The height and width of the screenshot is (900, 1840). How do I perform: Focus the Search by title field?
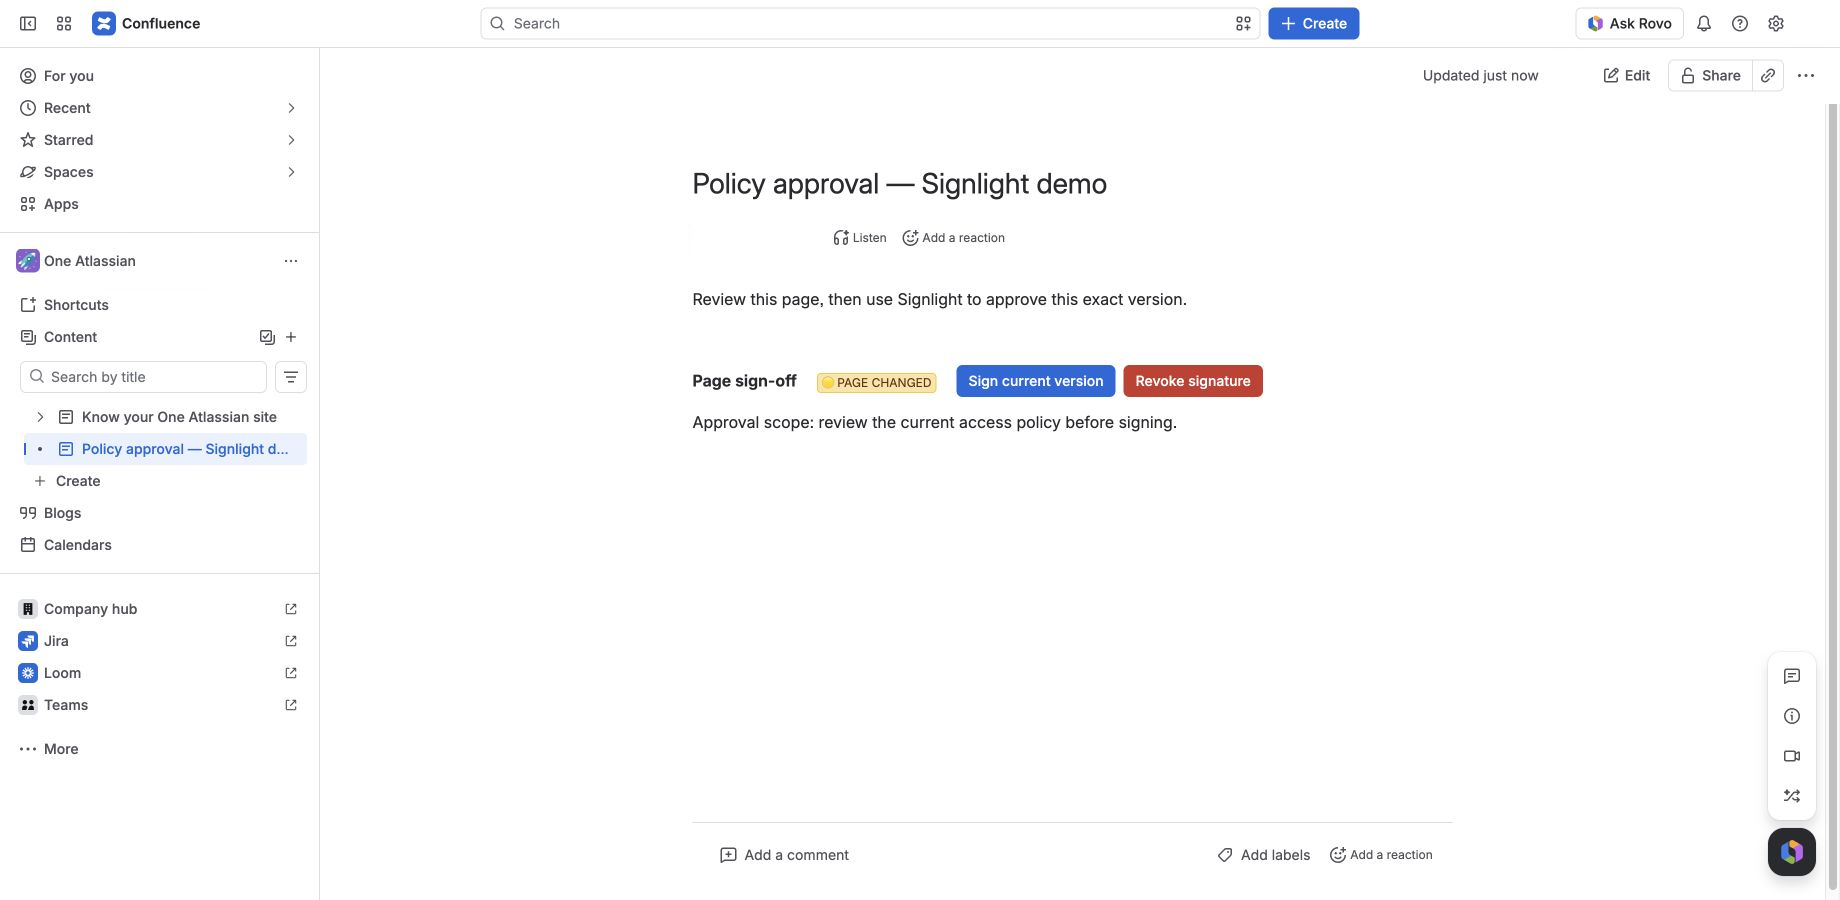pos(143,377)
